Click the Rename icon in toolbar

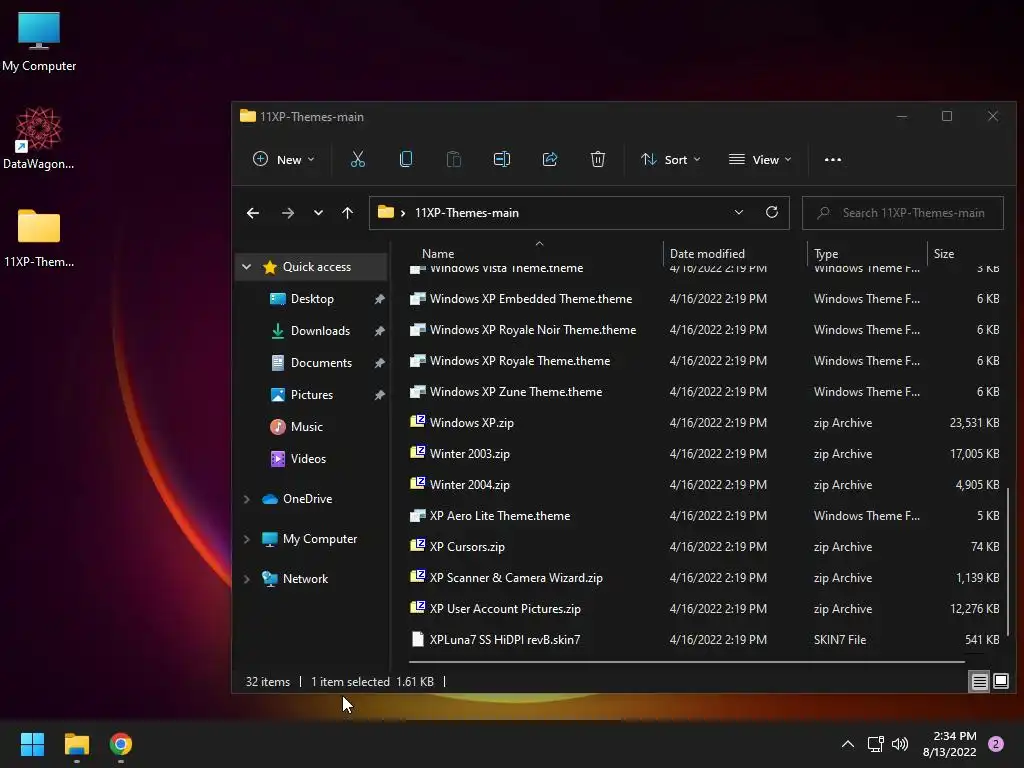(502, 159)
